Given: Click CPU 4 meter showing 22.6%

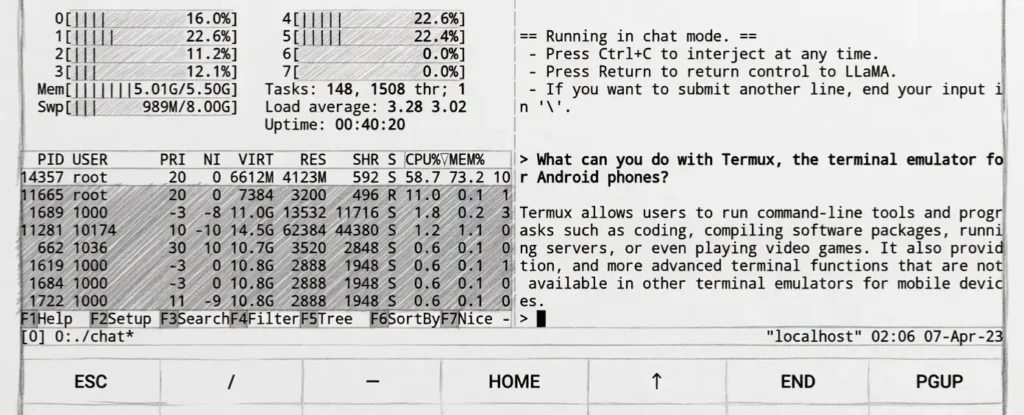Looking at the screenshot, I should coord(374,19).
